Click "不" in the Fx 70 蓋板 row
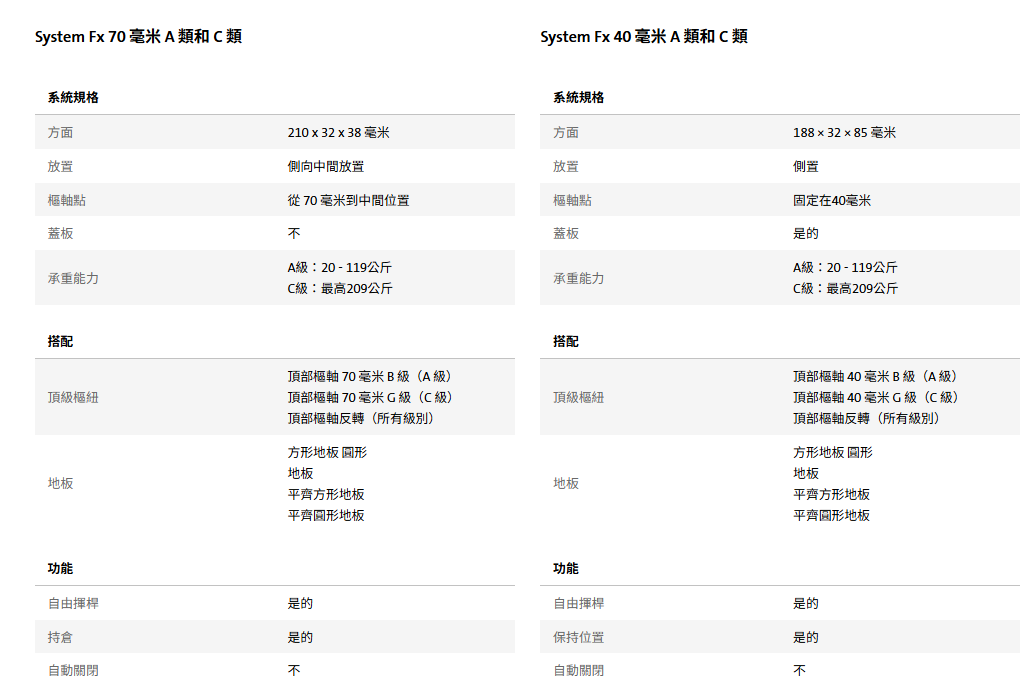 coord(294,233)
